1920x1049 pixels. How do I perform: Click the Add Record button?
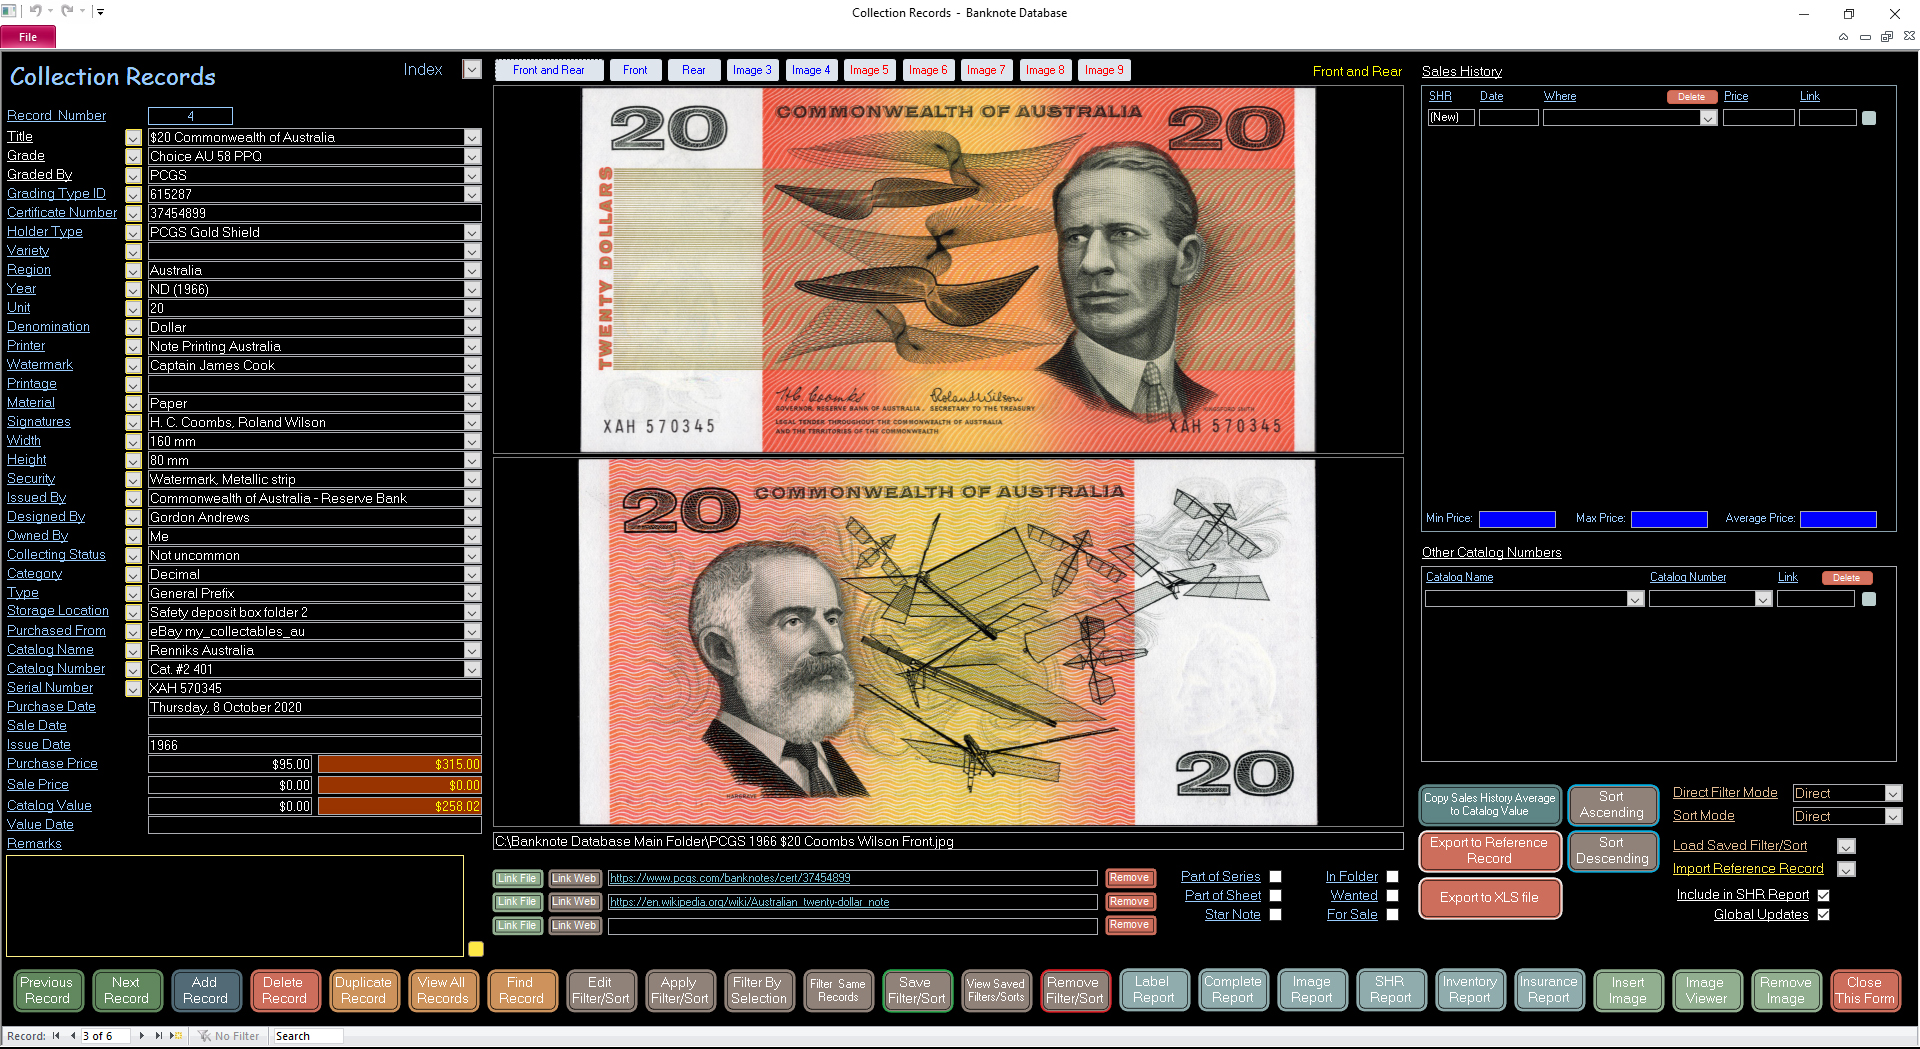(205, 990)
